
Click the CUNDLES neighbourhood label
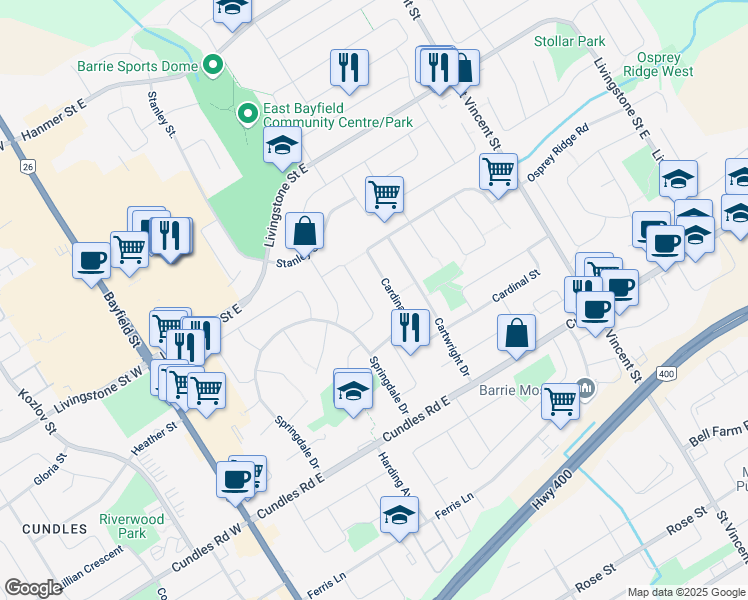[x=55, y=529]
